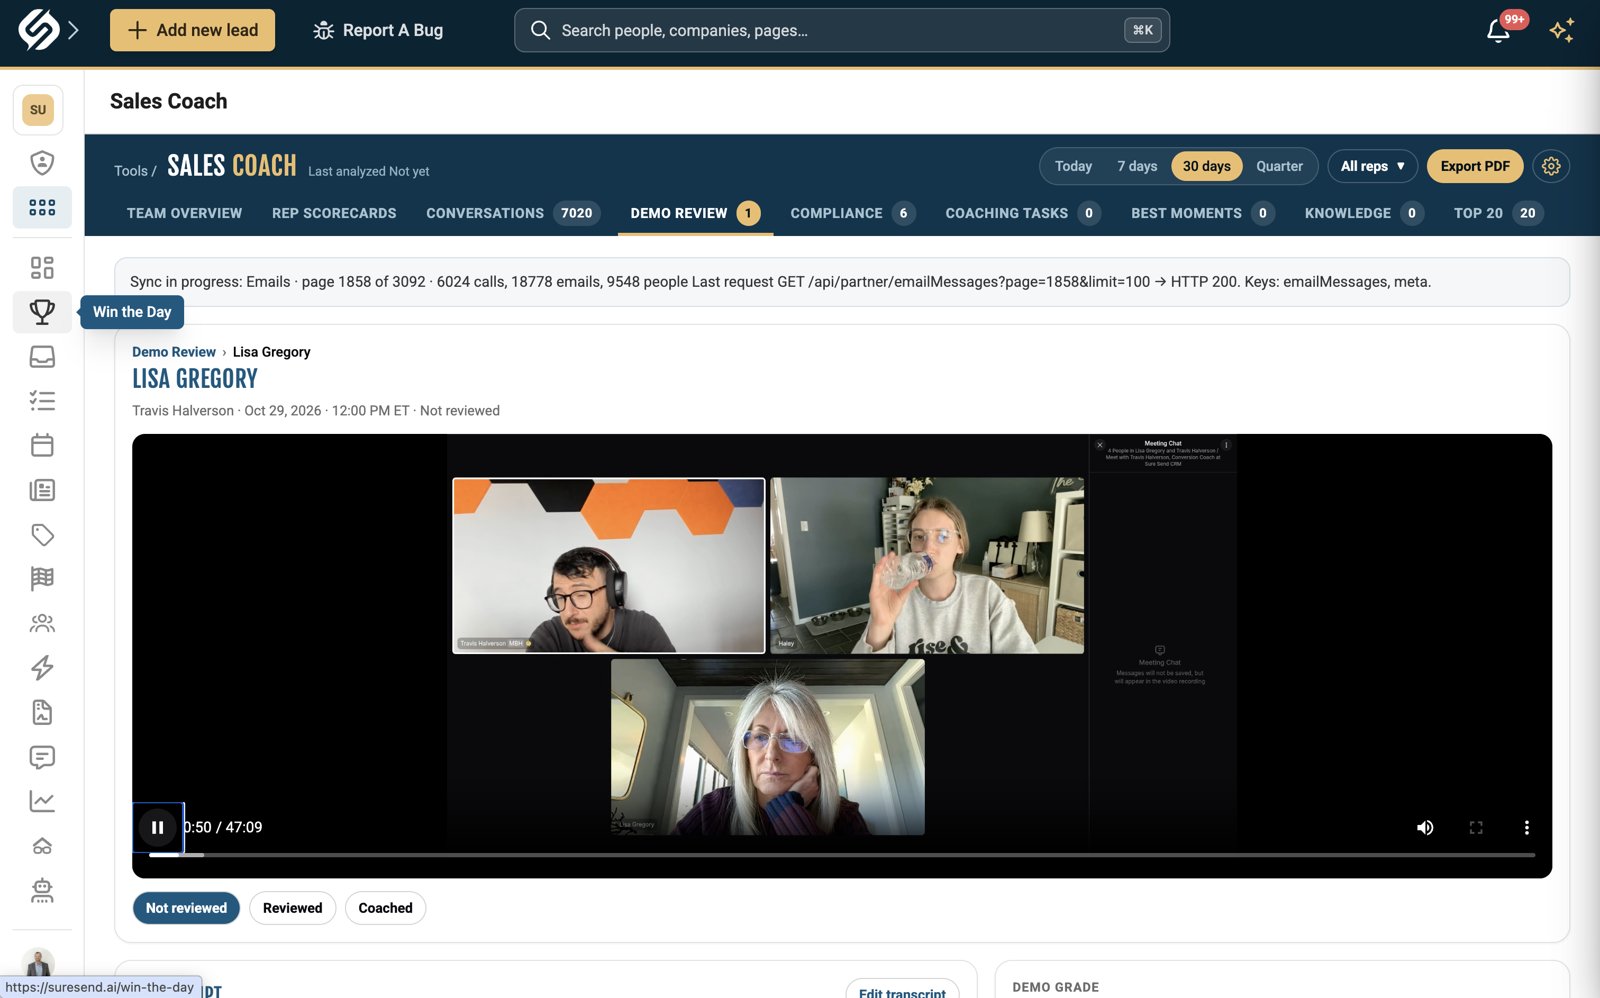The height and width of the screenshot is (998, 1600).
Task: Enter fullscreen video mode
Action: click(x=1476, y=827)
